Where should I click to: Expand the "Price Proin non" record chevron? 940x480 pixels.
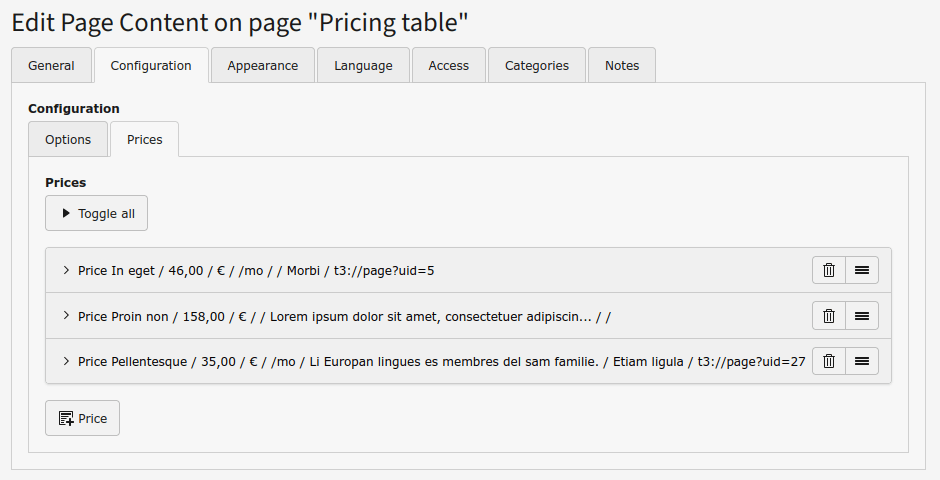(x=66, y=316)
